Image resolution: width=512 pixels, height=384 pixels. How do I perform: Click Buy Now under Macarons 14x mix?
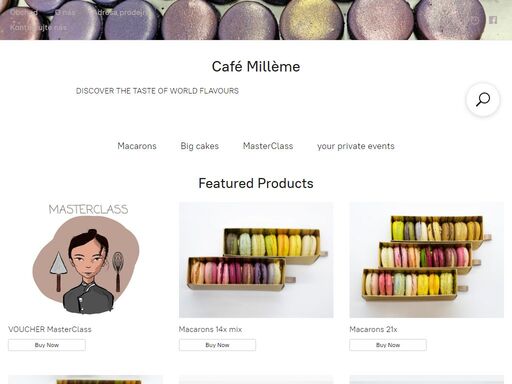pyautogui.click(x=217, y=345)
